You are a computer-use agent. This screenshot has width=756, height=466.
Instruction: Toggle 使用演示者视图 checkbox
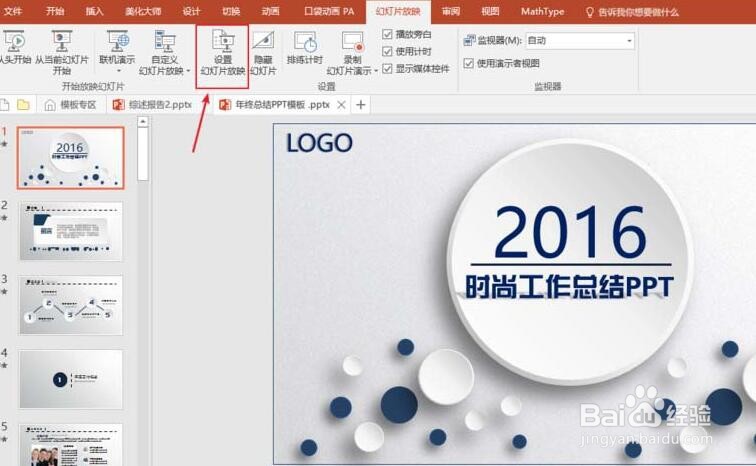tap(468, 63)
